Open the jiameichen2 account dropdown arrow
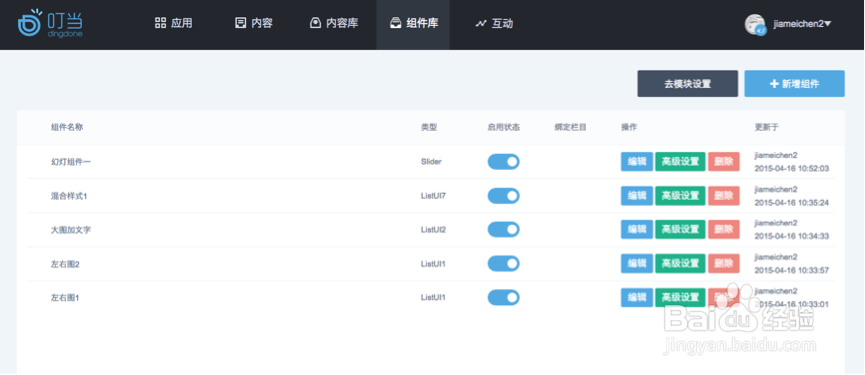This screenshot has width=865, height=375. [827, 24]
